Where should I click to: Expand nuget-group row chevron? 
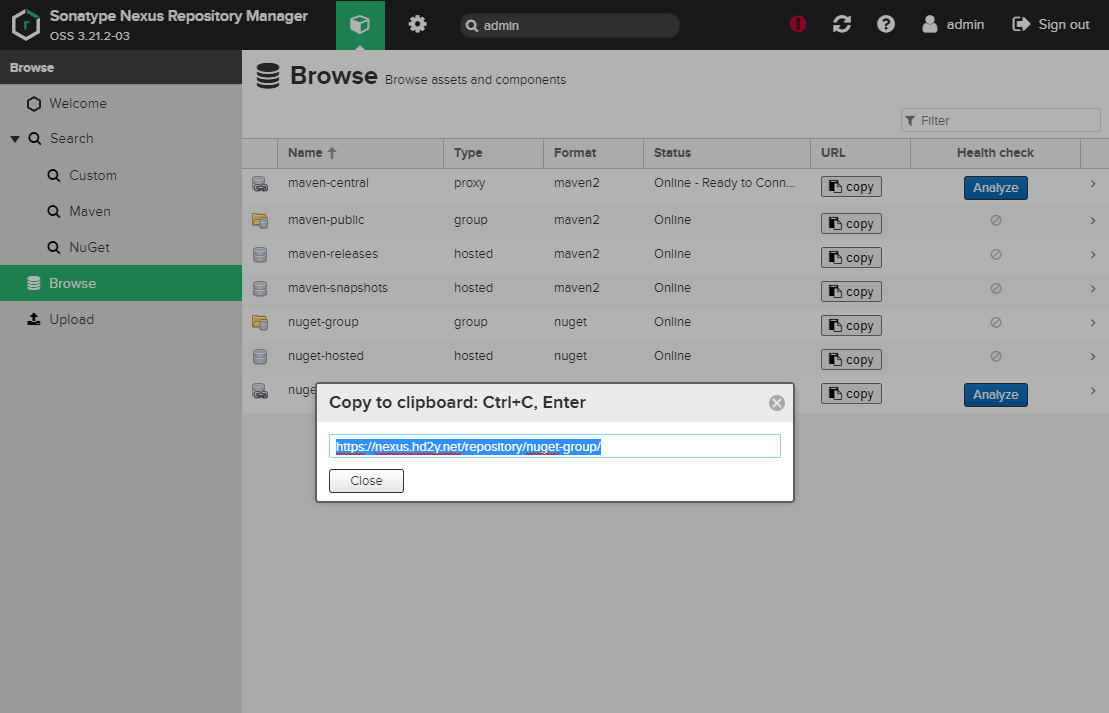[1093, 323]
